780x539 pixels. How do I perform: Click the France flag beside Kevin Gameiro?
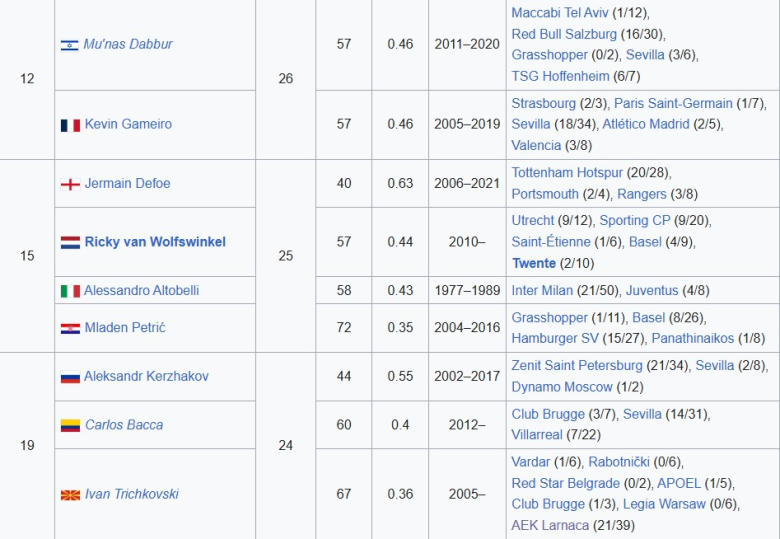pos(70,125)
